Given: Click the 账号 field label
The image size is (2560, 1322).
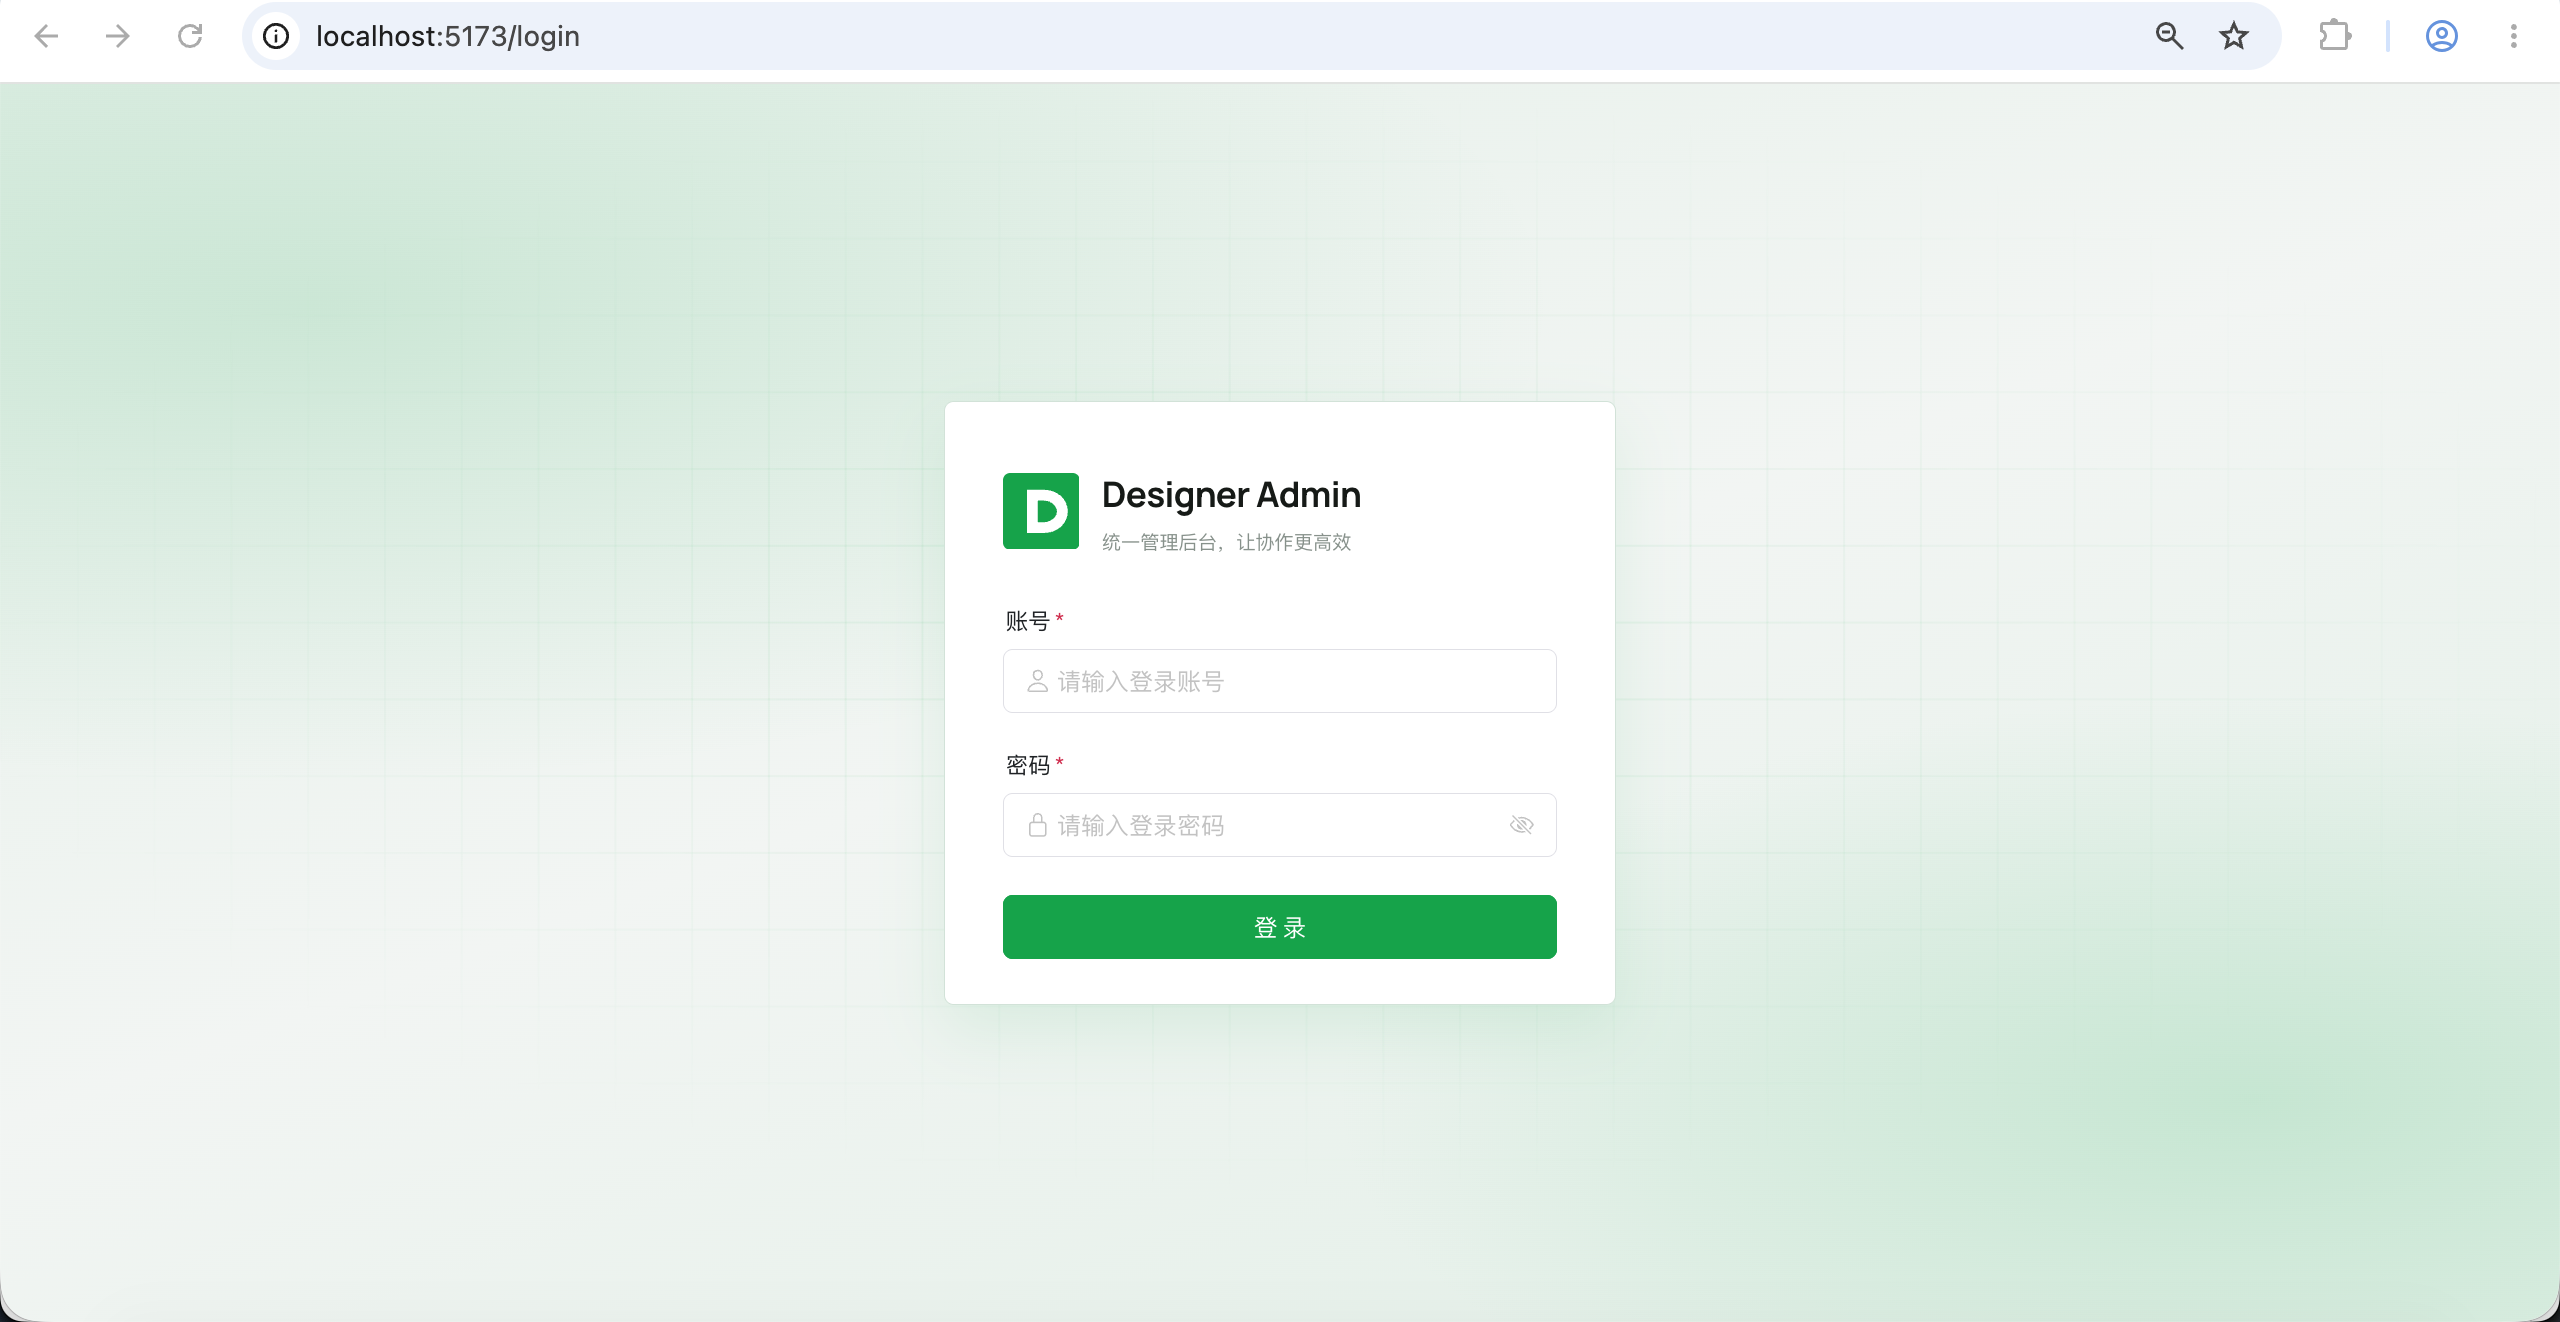Looking at the screenshot, I should pyautogui.click(x=1028, y=621).
